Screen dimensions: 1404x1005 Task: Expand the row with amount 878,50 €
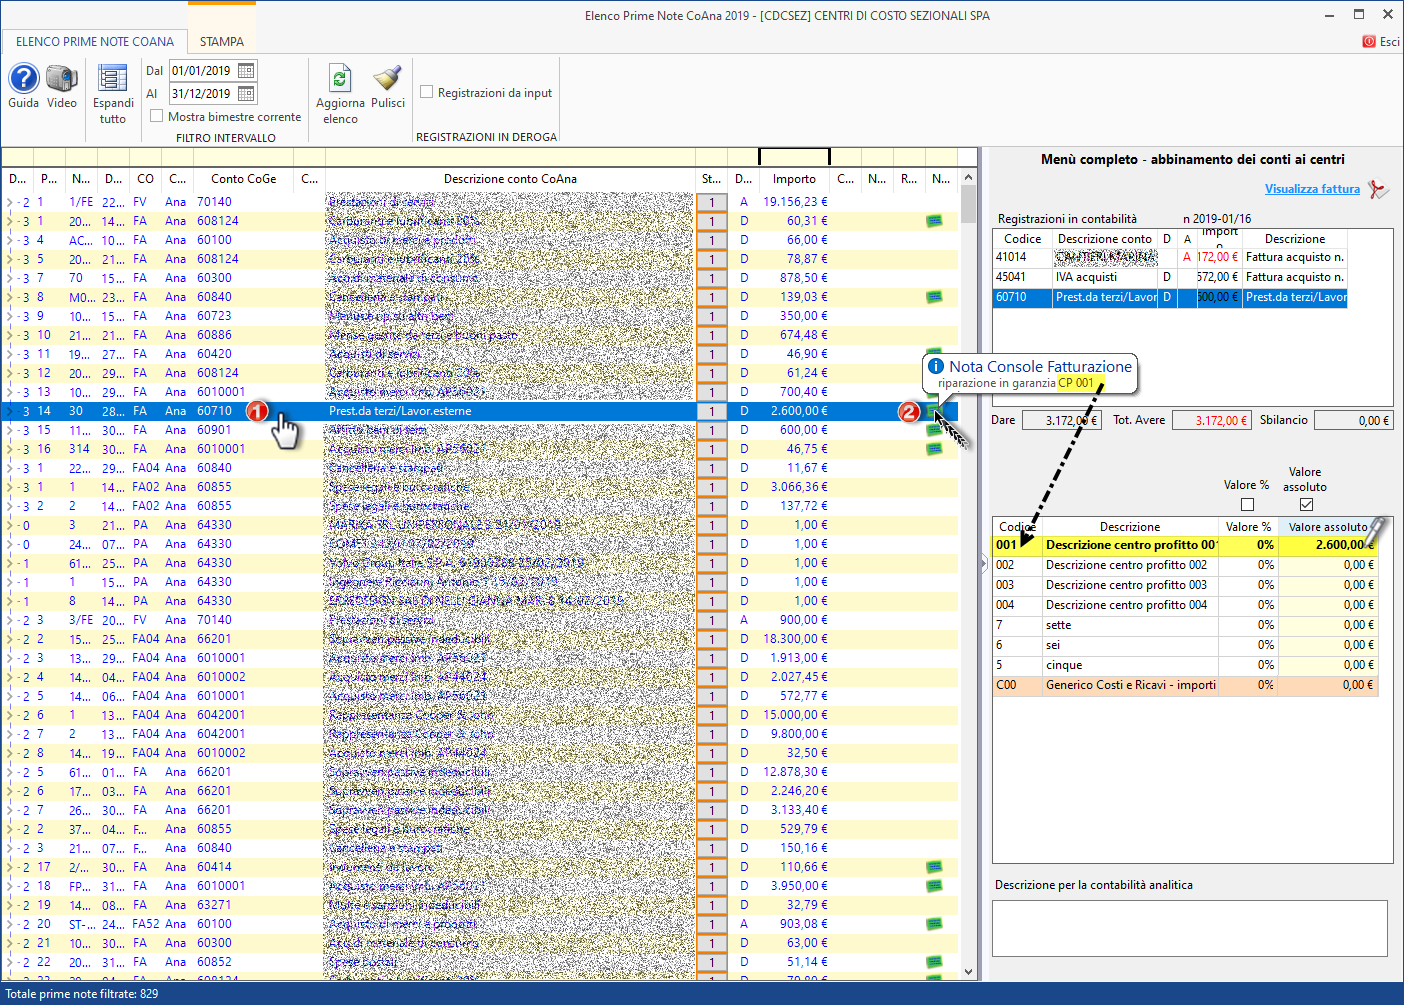(10, 278)
